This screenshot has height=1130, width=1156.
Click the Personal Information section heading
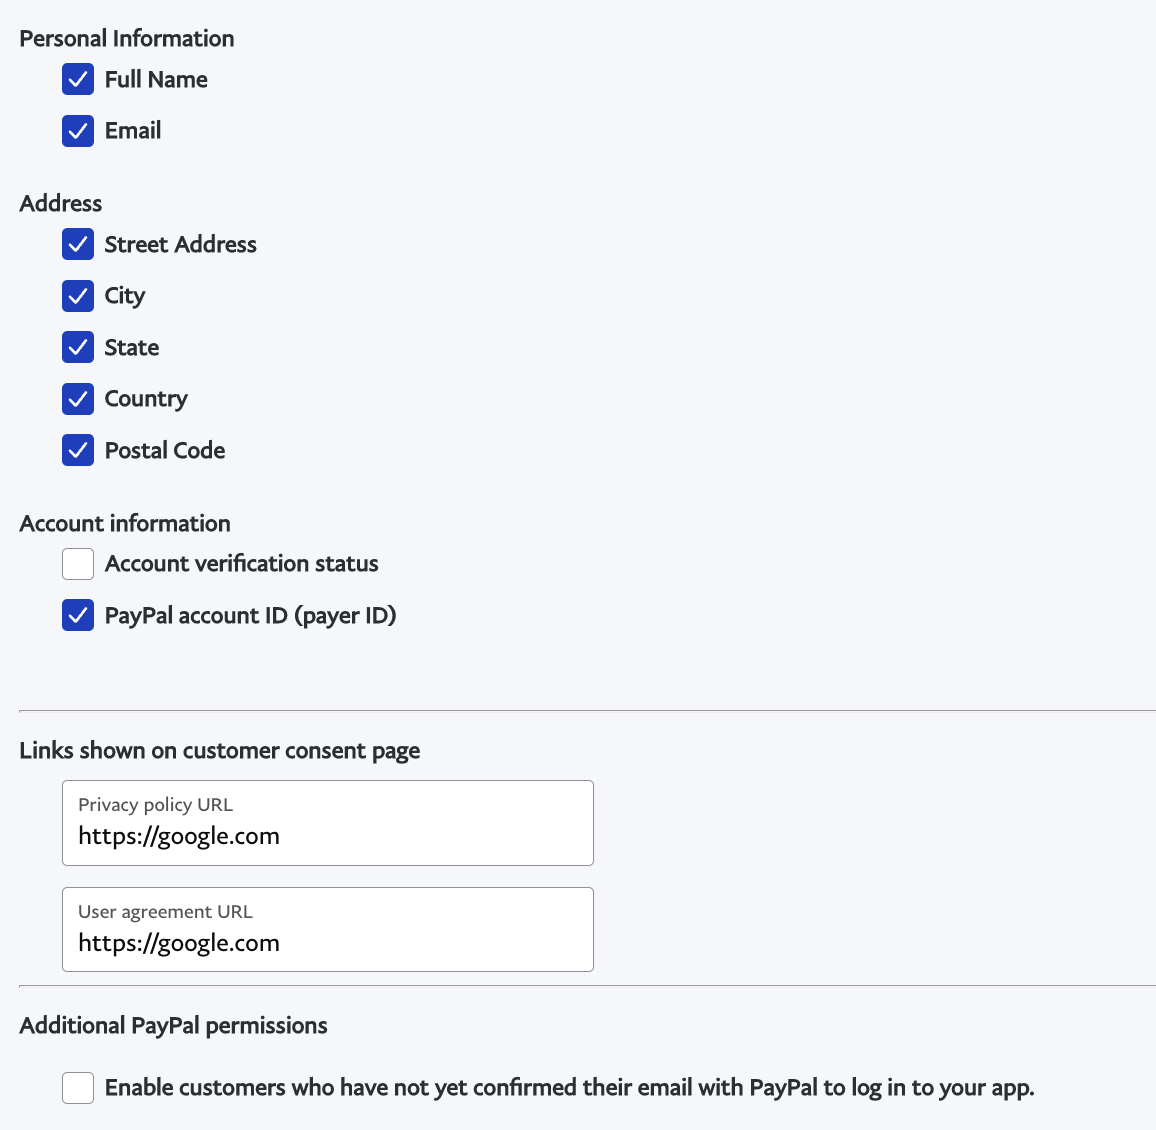(126, 38)
